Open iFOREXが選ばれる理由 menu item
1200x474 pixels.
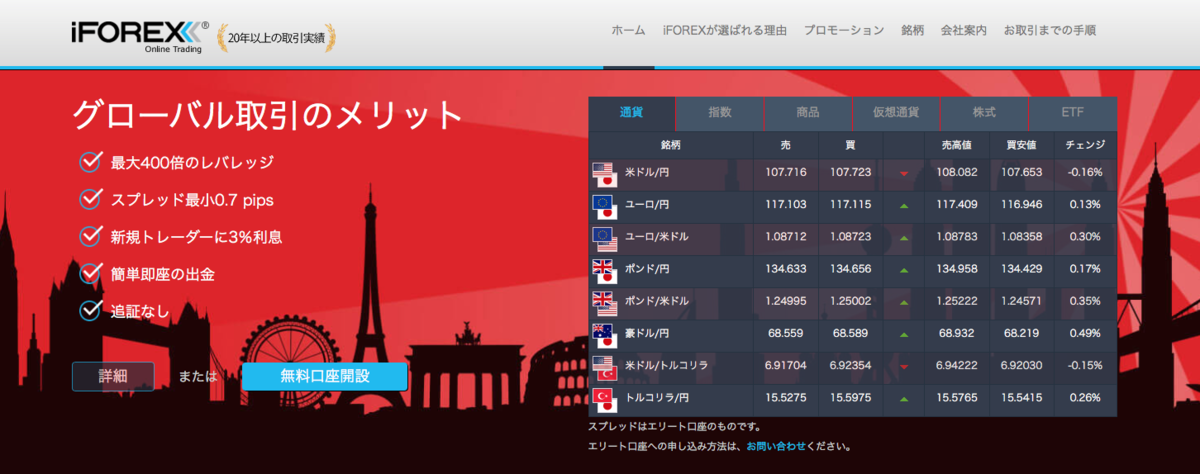[x=725, y=31]
